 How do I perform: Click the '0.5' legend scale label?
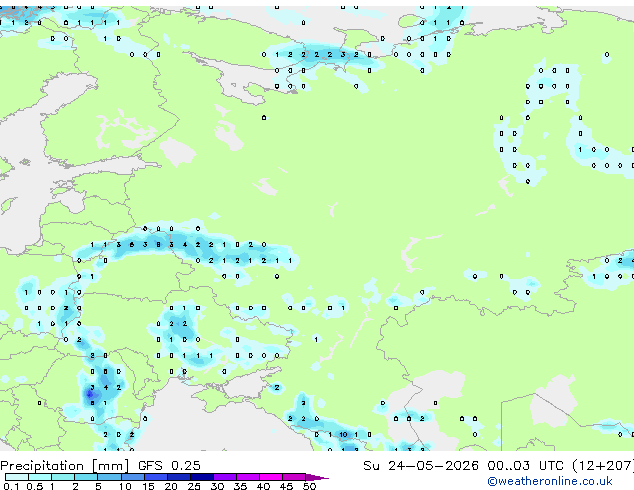[x=35, y=486]
